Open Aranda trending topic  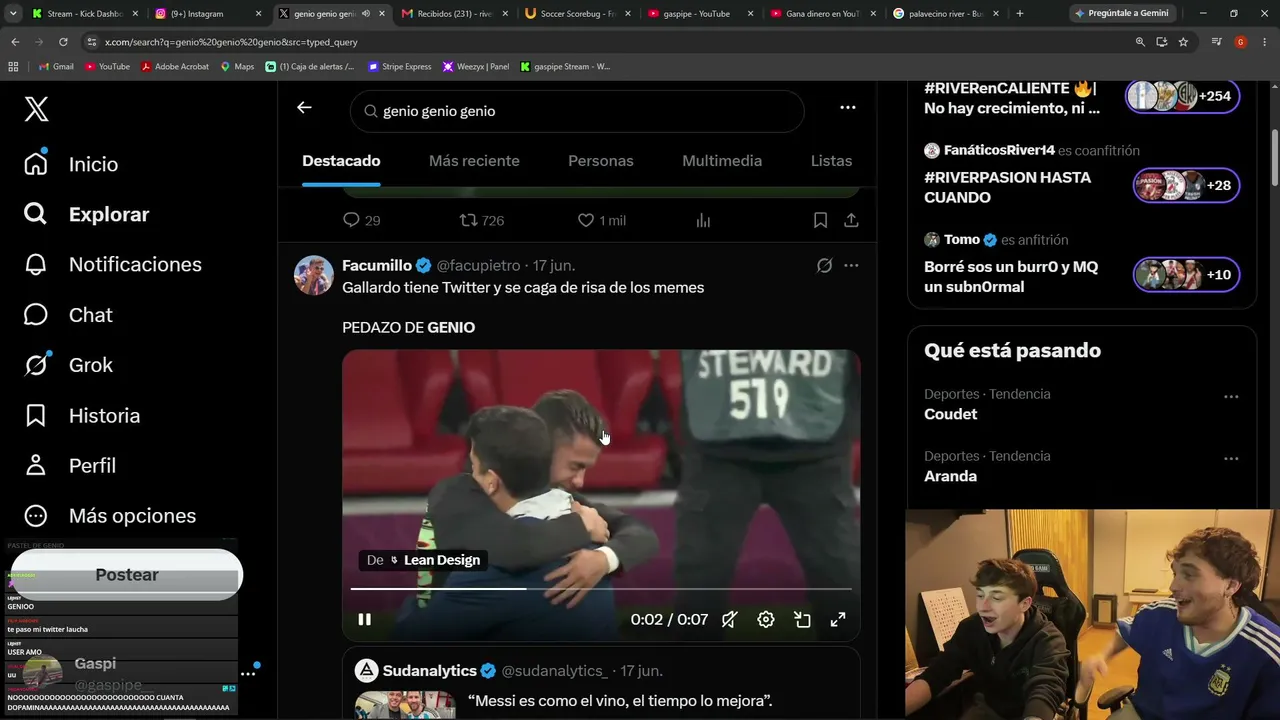pos(950,476)
